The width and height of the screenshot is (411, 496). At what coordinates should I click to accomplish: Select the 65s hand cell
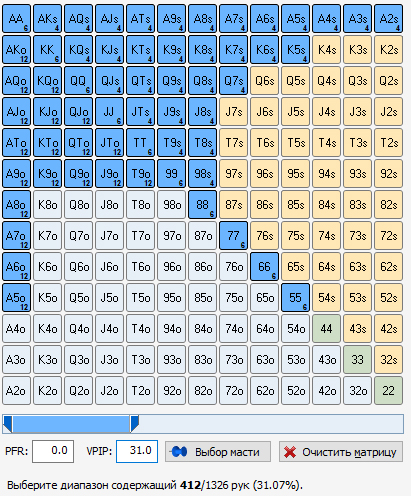pos(295,267)
